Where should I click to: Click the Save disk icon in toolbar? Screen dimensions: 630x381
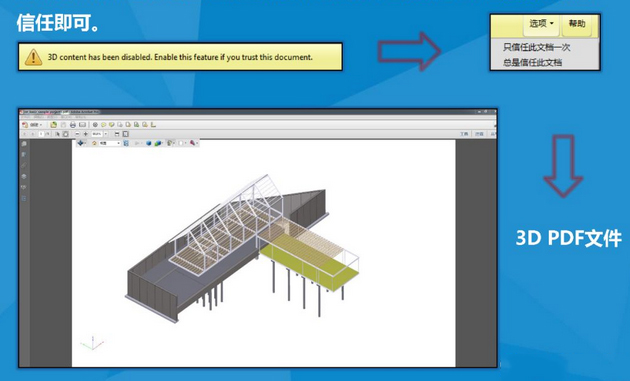pos(63,125)
